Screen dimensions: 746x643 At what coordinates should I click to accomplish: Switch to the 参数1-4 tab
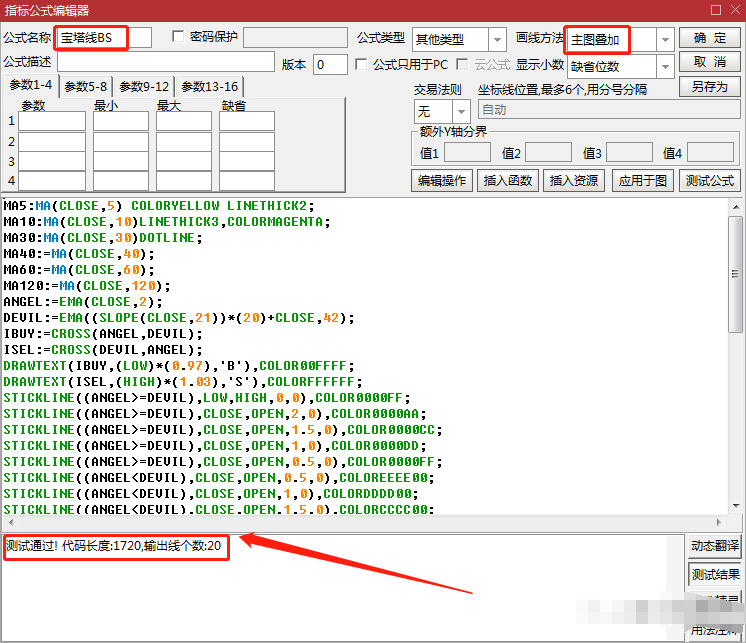(30, 85)
